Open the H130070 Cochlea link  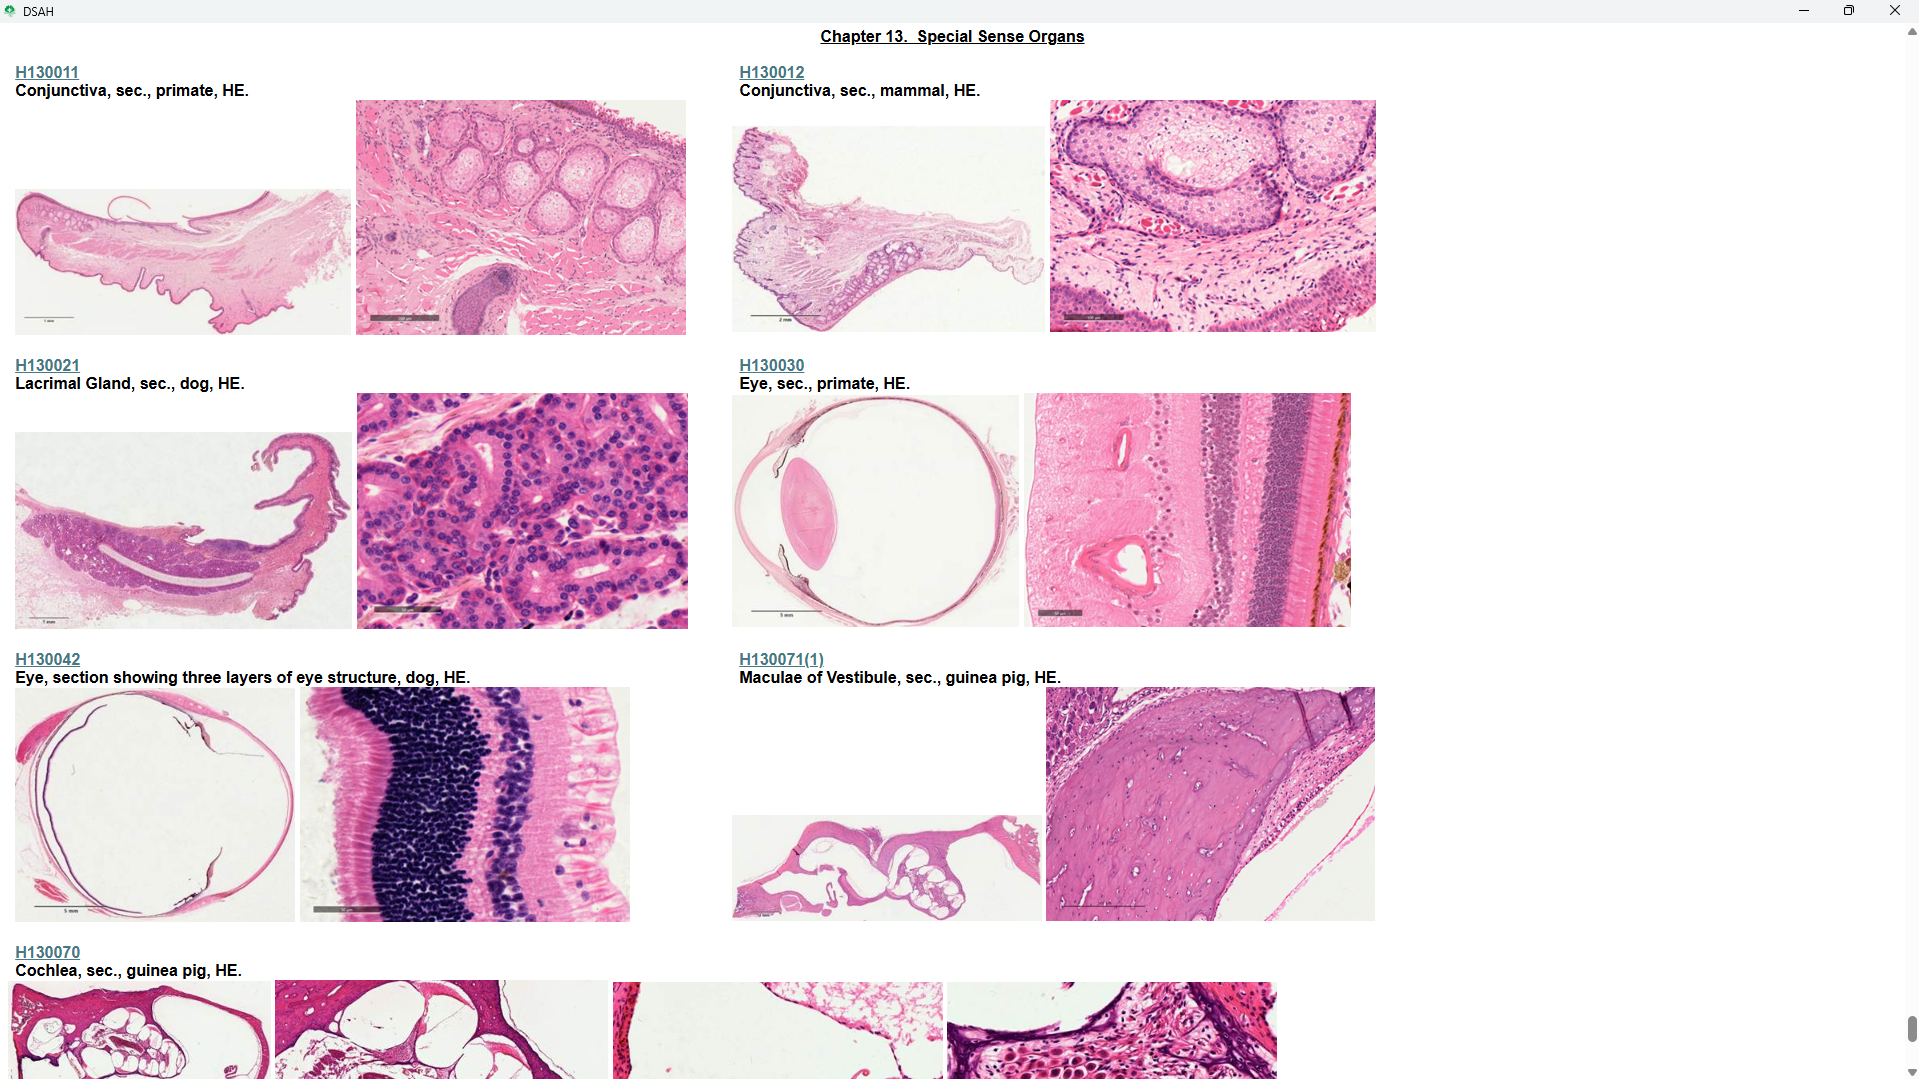(47, 952)
